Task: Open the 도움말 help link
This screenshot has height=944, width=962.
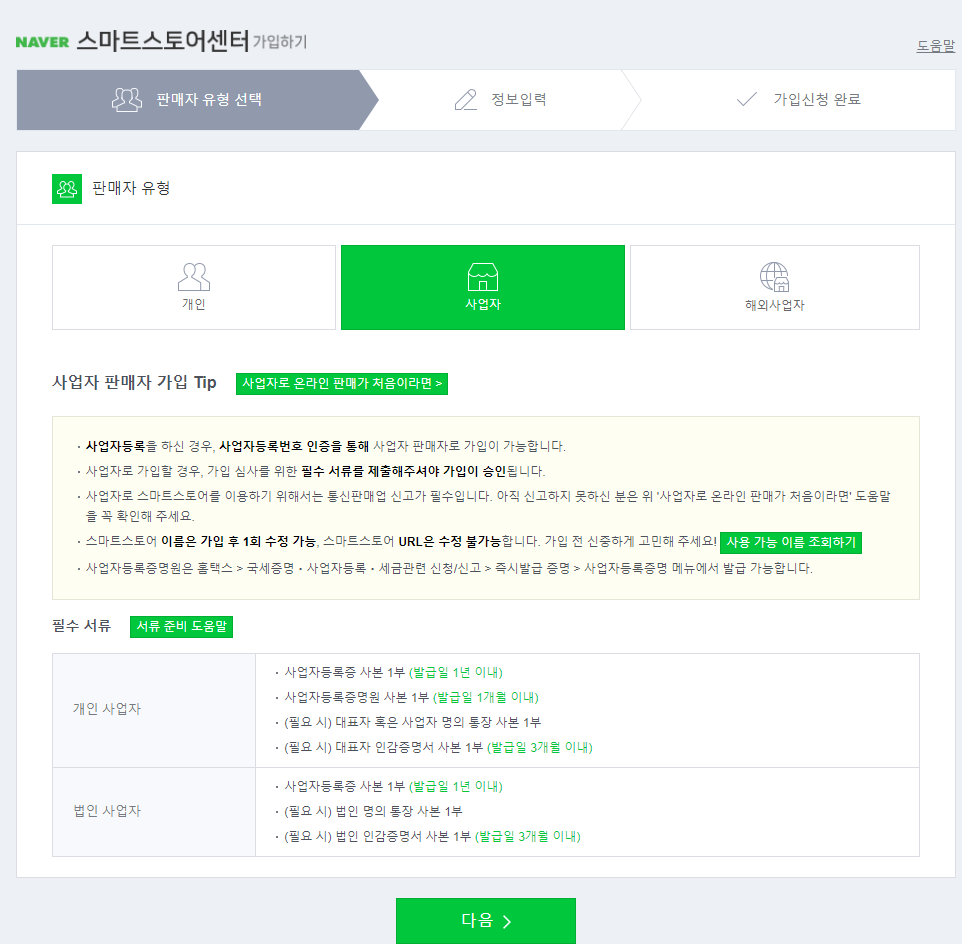Action: [x=936, y=46]
